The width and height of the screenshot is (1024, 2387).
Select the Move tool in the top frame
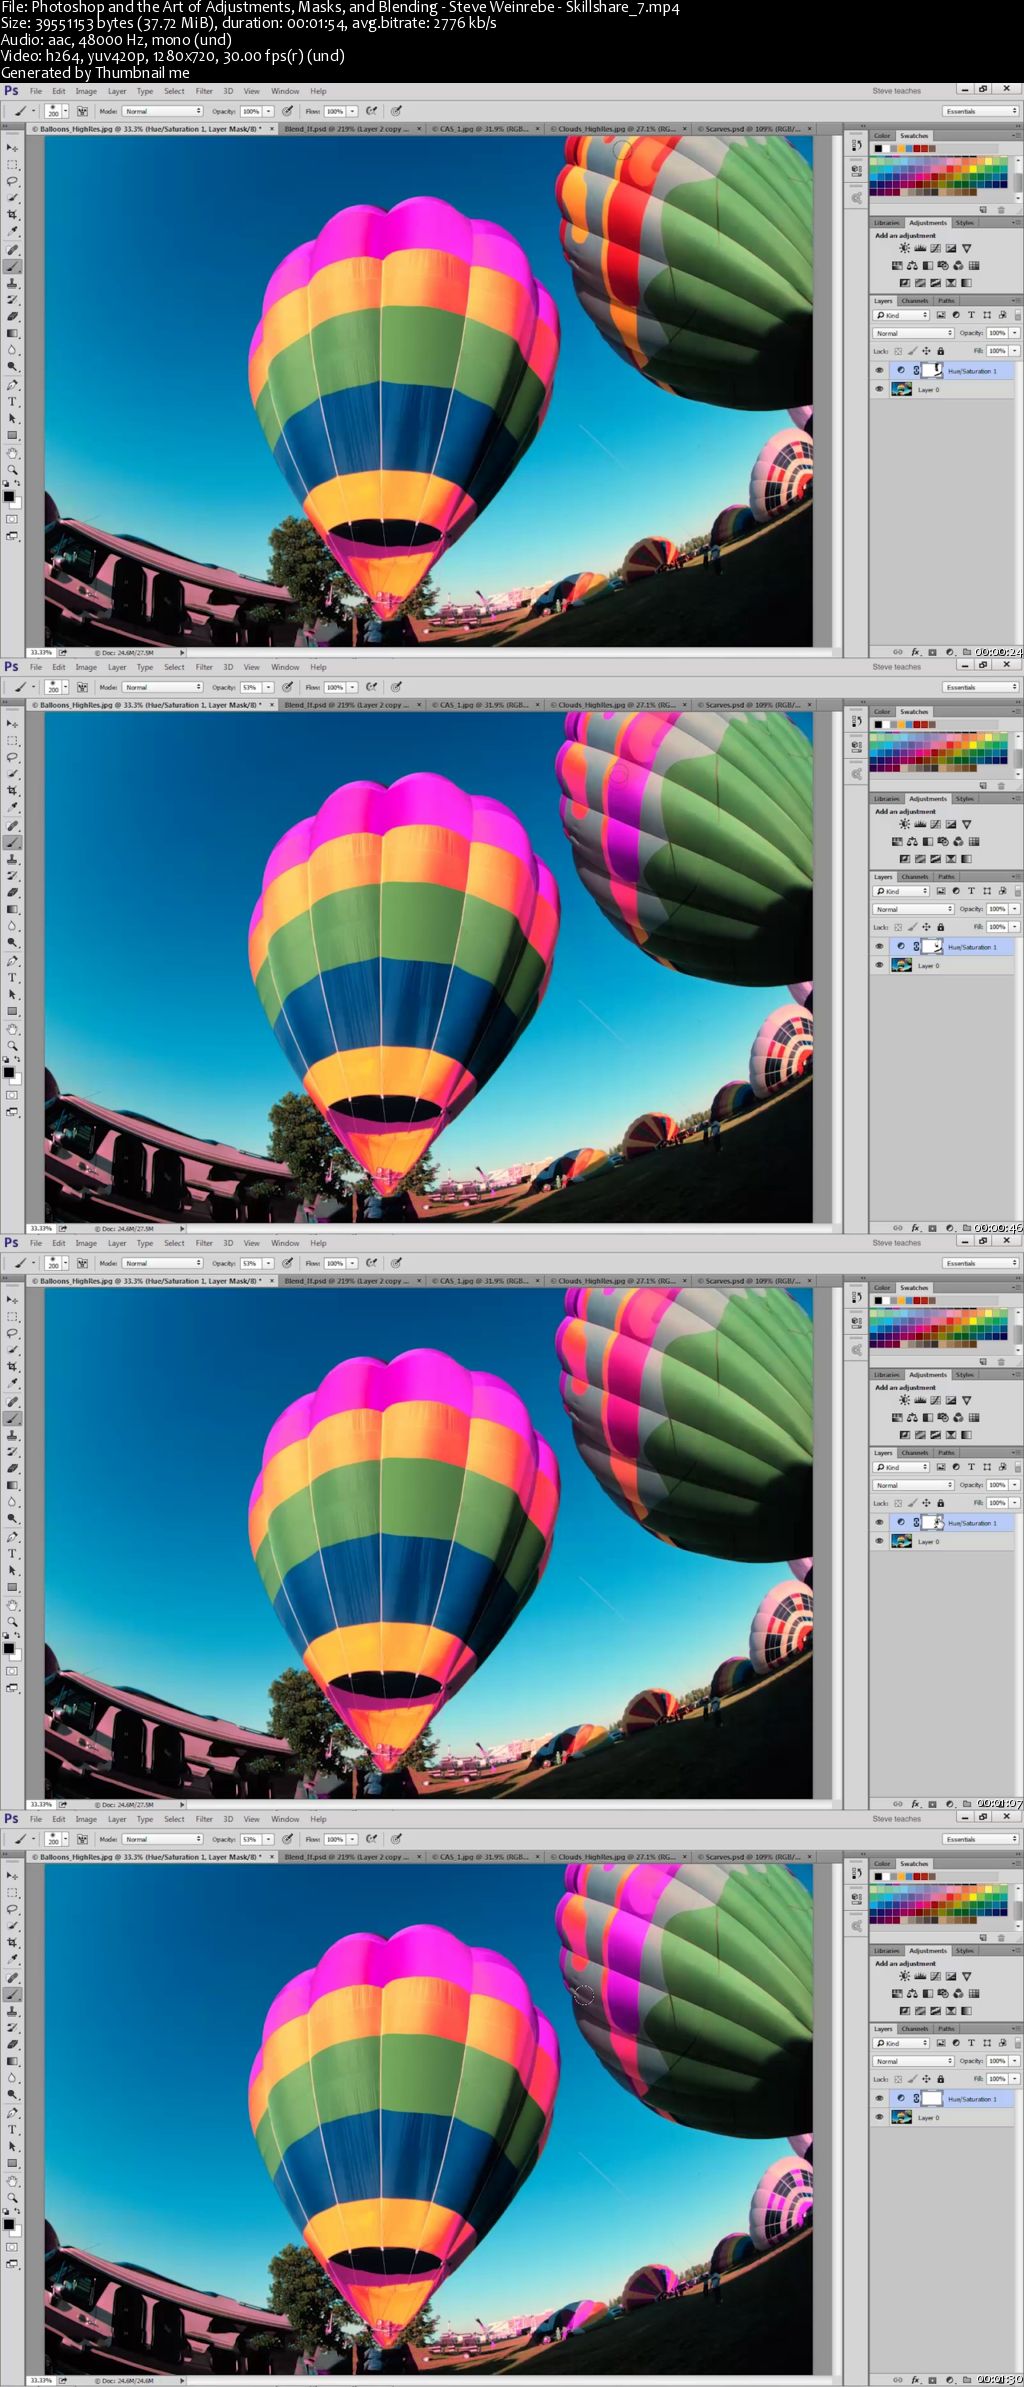point(13,147)
